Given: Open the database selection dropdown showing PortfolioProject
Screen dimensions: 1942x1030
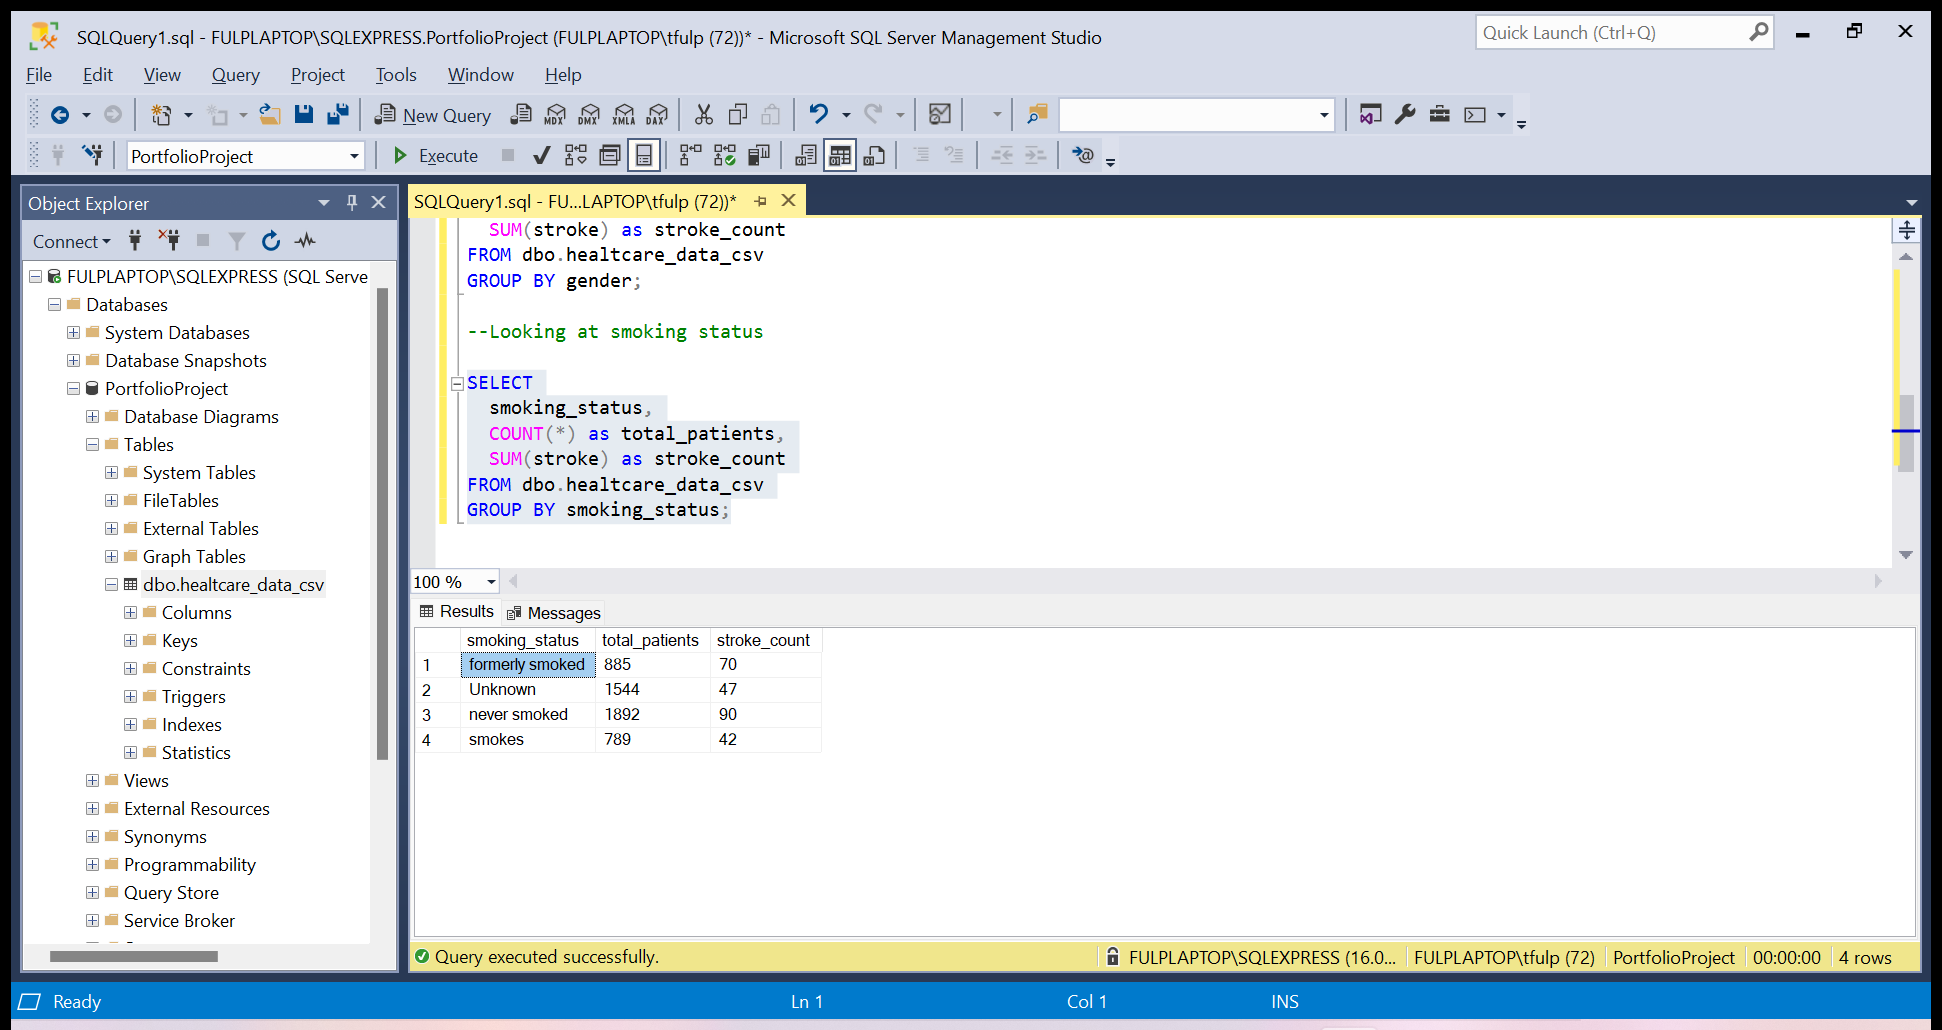Looking at the screenshot, I should [354, 155].
